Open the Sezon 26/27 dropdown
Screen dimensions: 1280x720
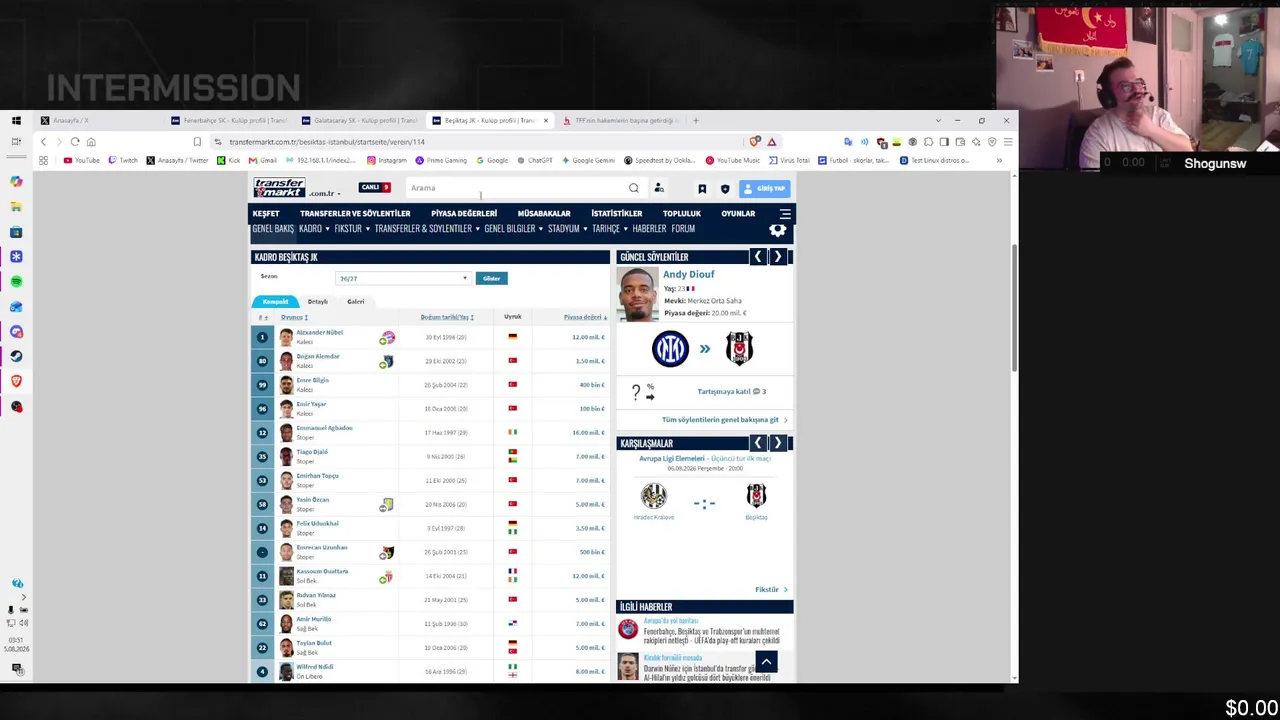click(x=402, y=278)
